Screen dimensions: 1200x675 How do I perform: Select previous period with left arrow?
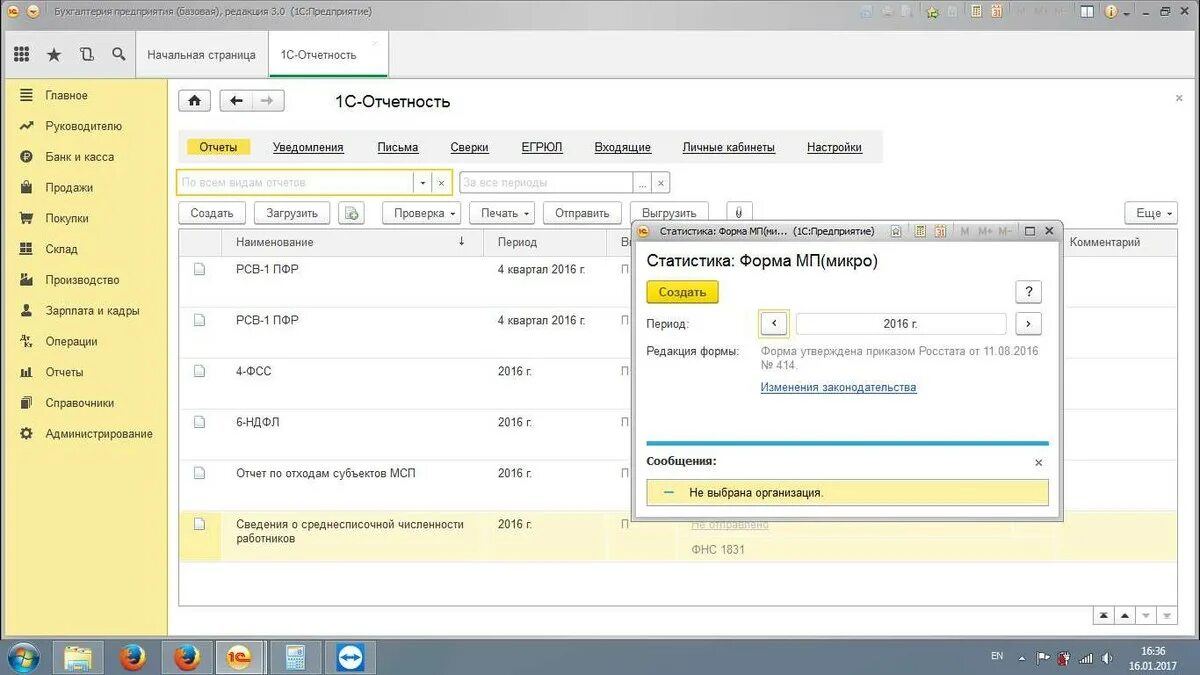775,324
